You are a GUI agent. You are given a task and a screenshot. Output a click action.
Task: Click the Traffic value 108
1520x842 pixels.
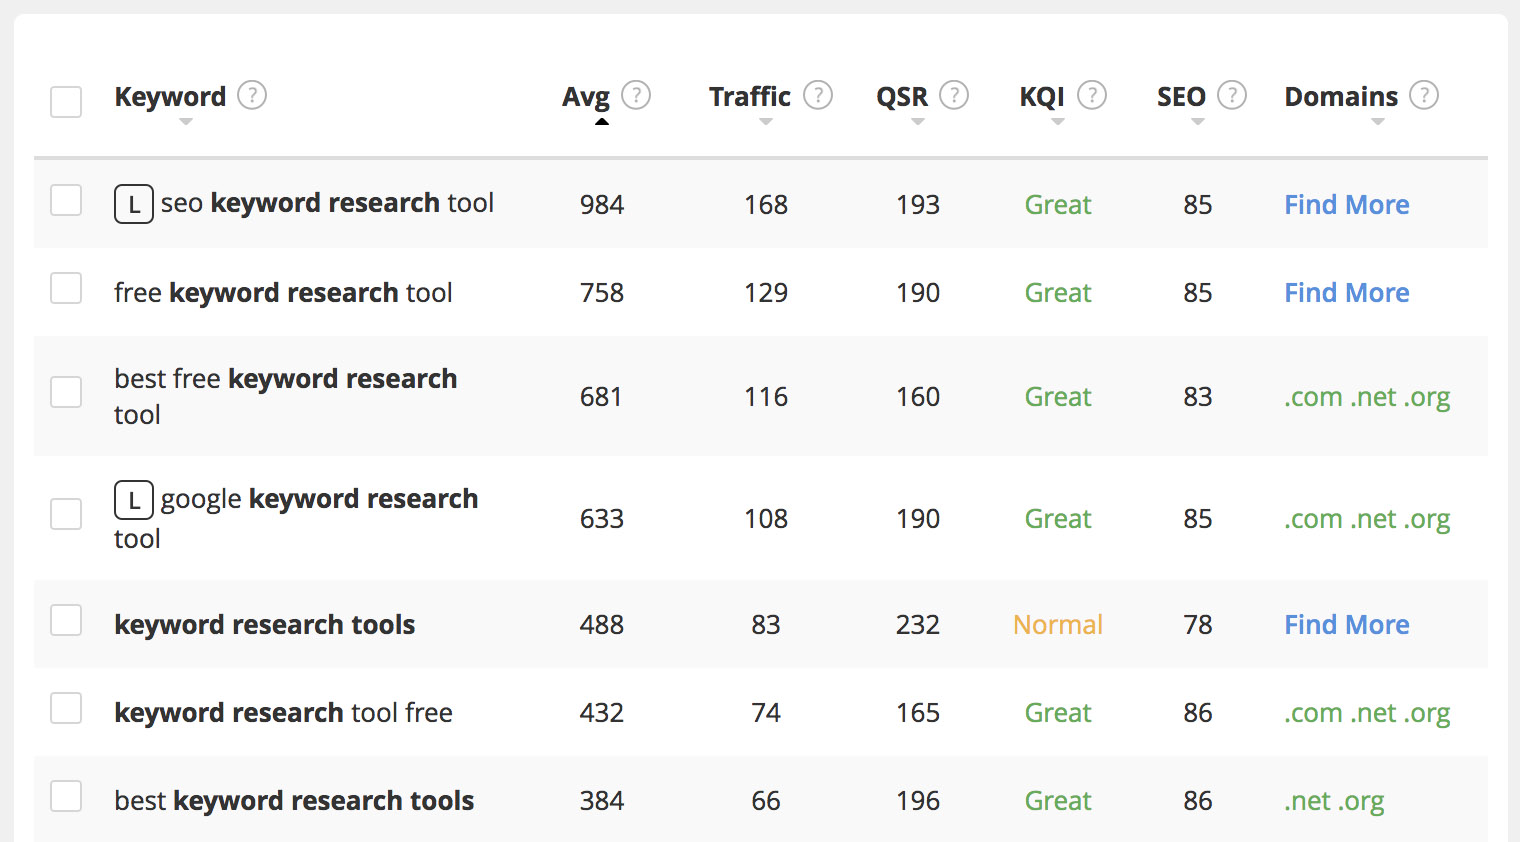(766, 518)
